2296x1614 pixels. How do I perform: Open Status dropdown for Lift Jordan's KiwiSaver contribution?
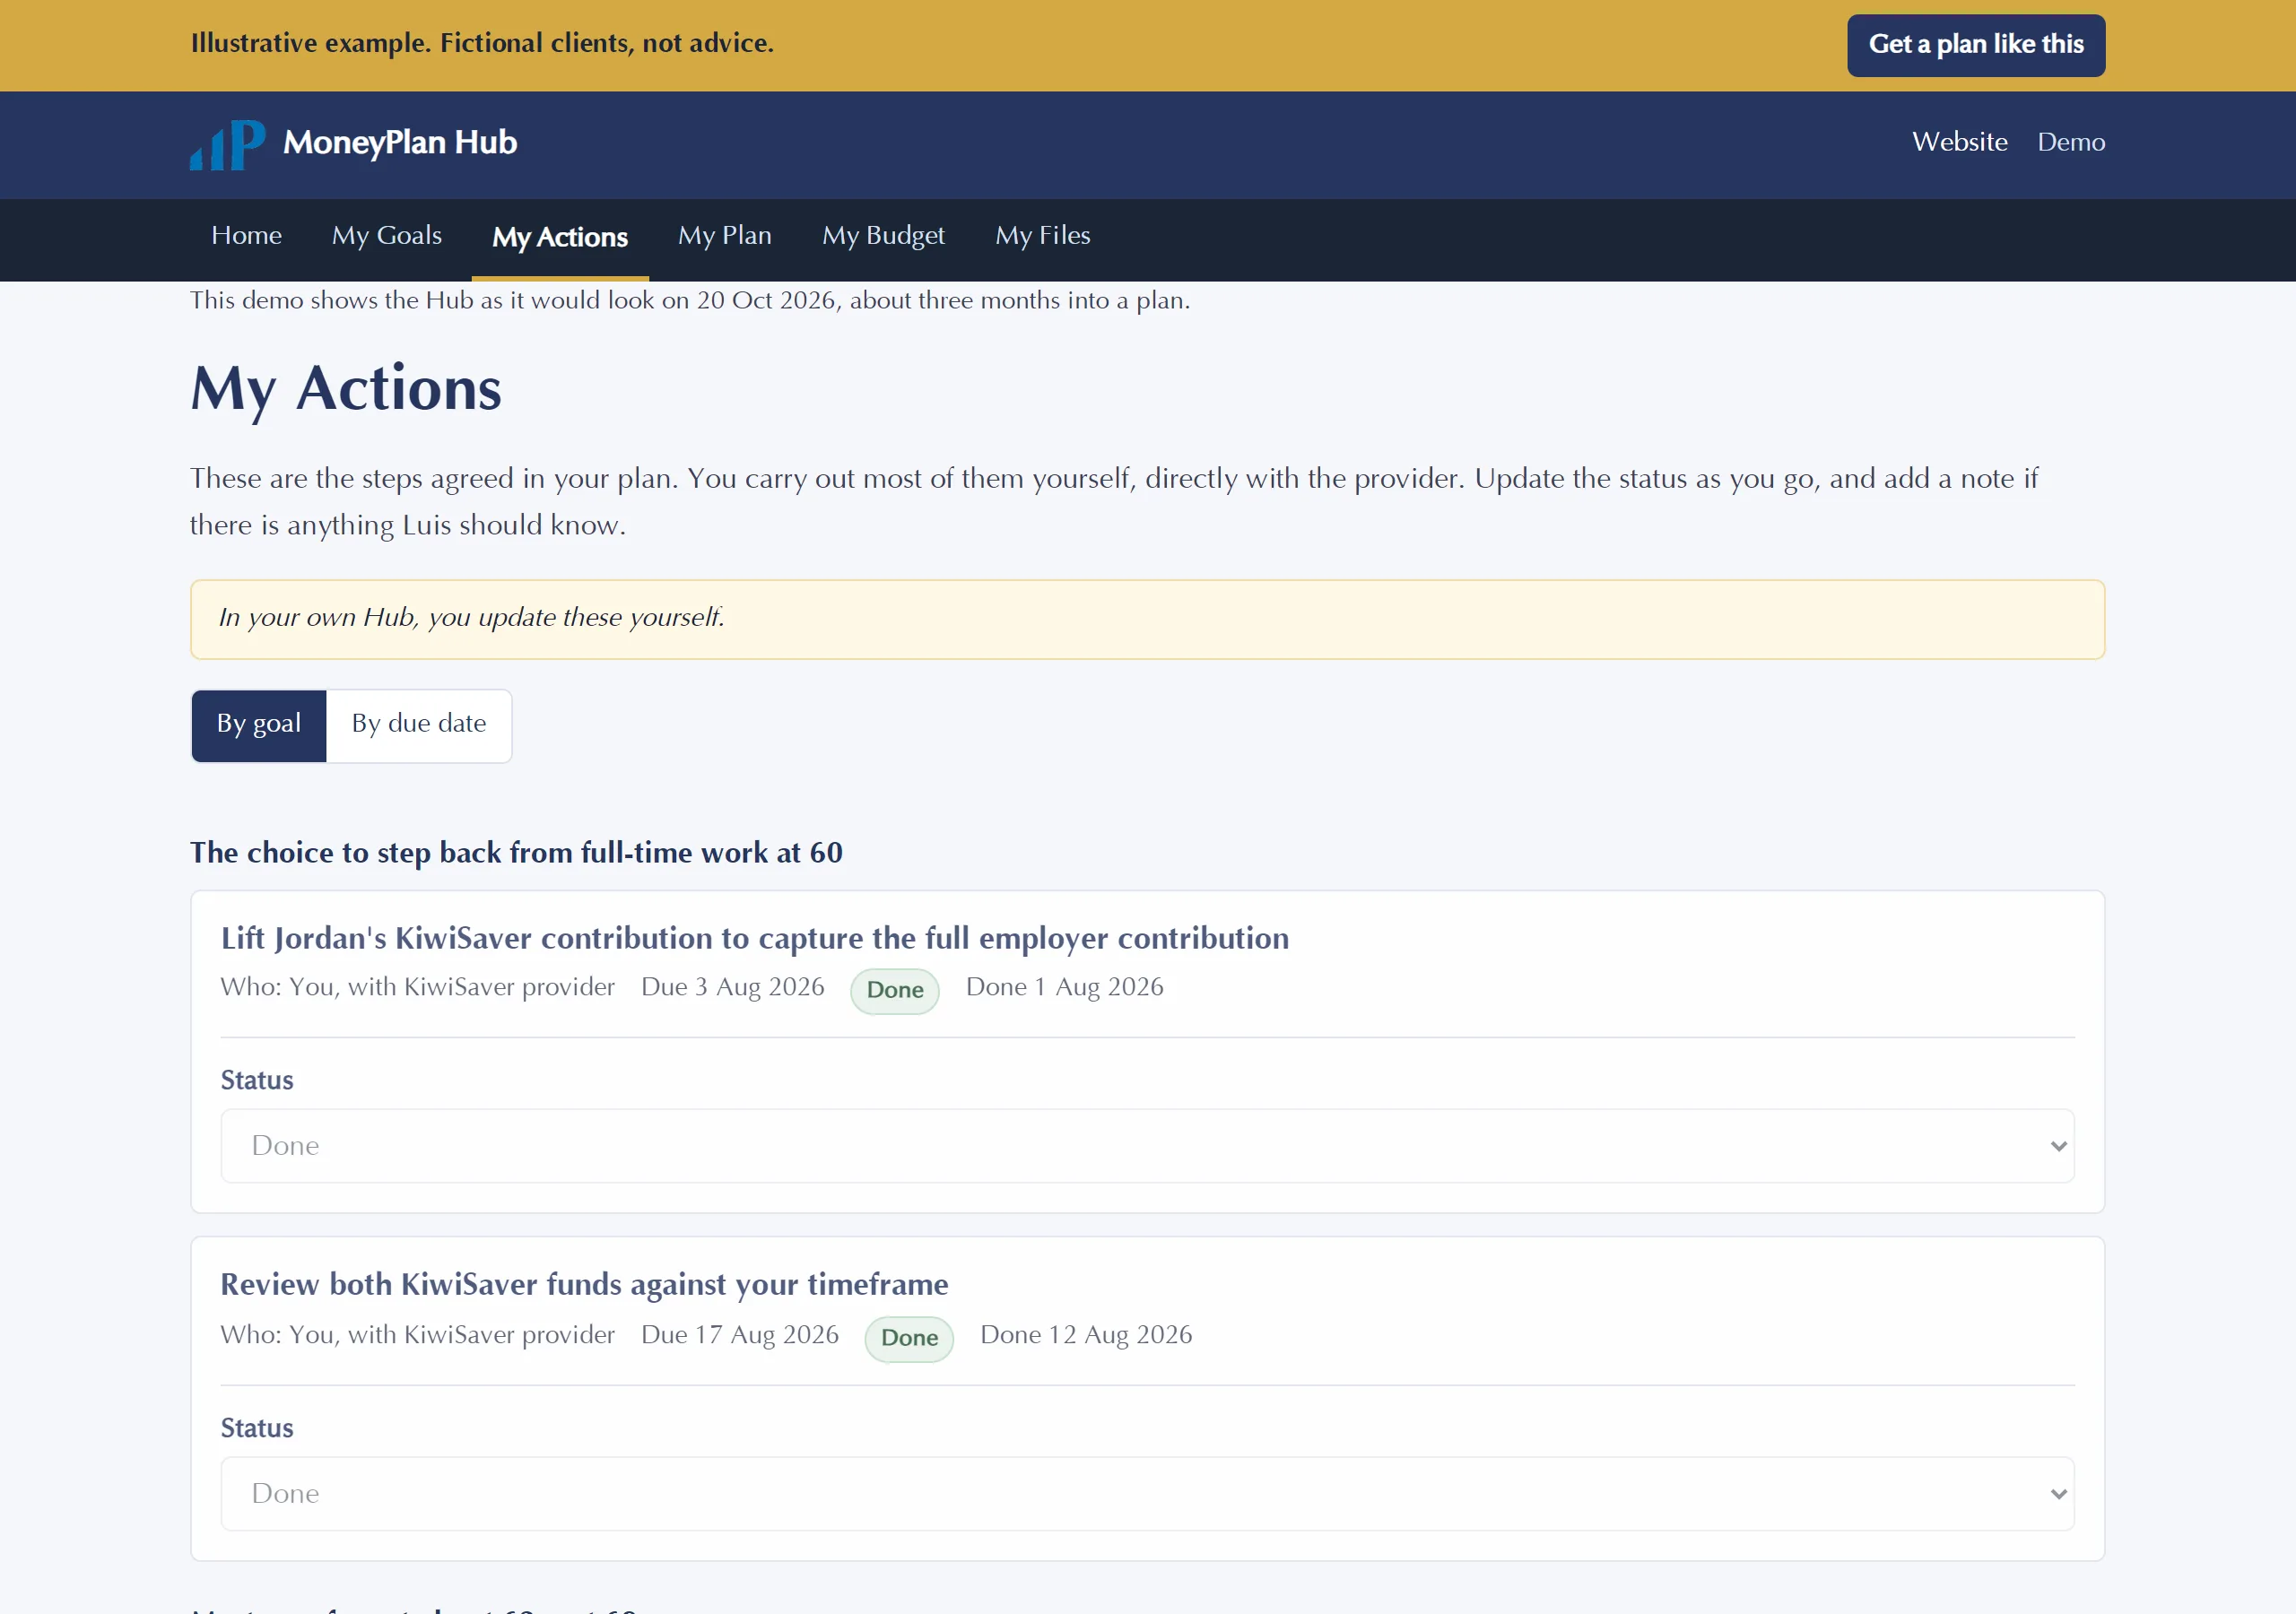coord(1147,1145)
